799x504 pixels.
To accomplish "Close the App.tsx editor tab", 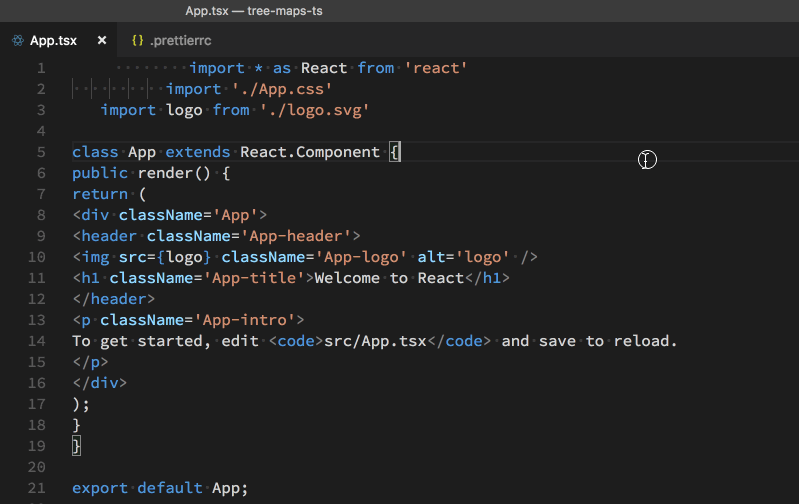I will click(102, 41).
